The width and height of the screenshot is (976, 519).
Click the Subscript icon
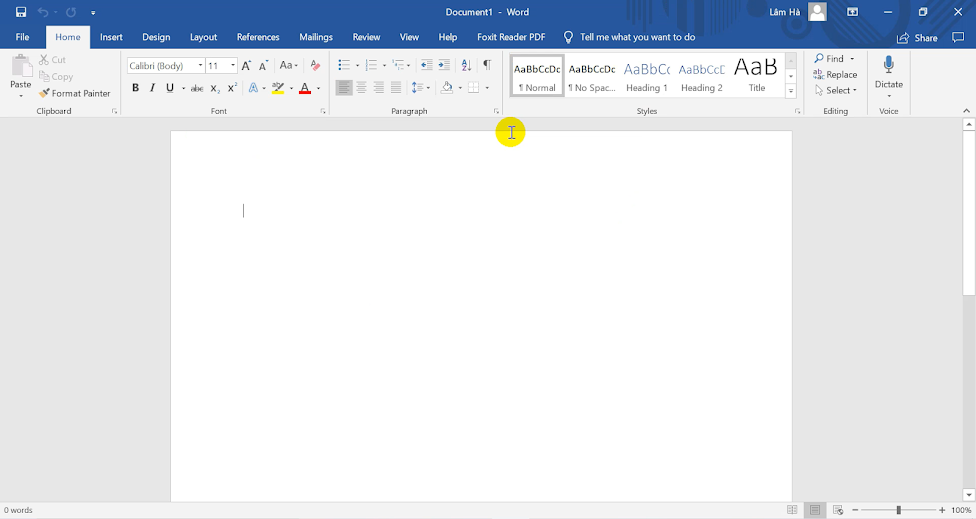tap(215, 88)
